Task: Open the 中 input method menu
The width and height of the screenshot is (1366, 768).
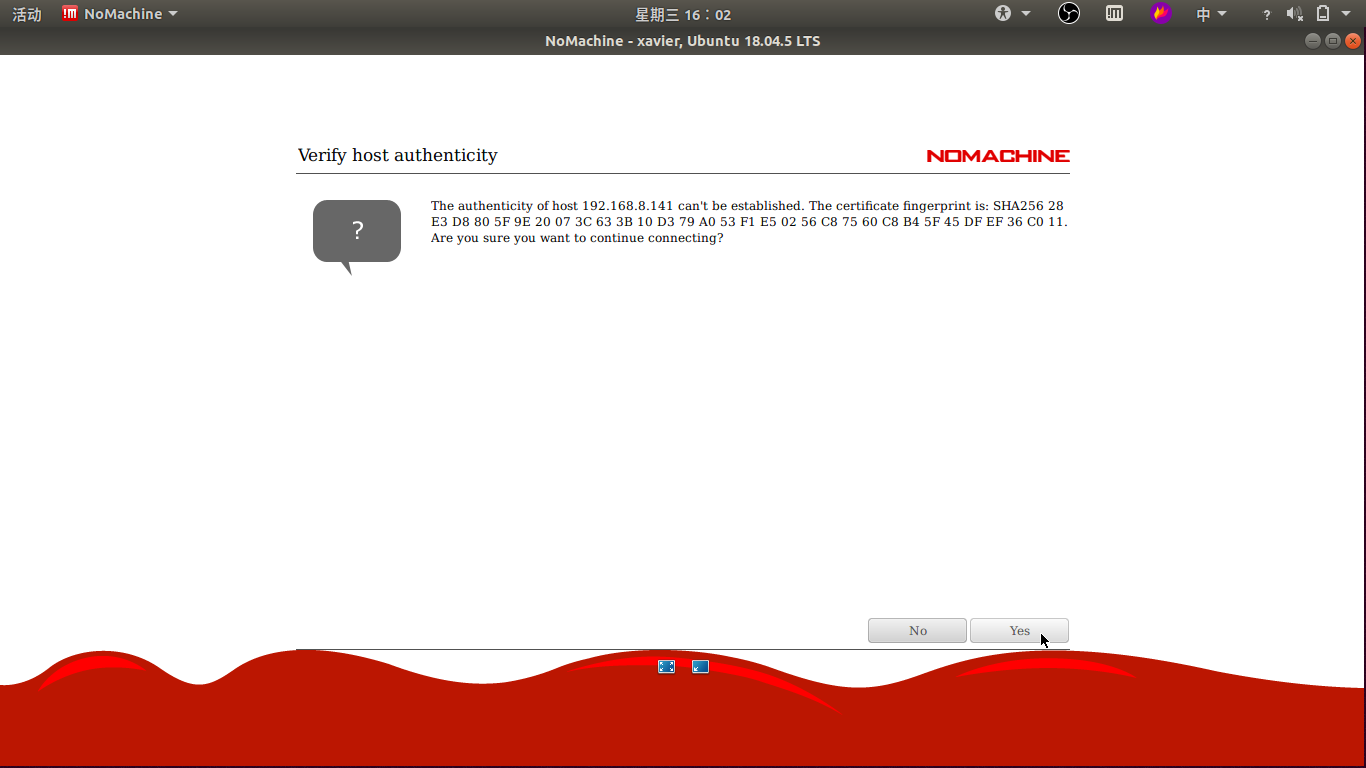Action: click(x=1212, y=14)
